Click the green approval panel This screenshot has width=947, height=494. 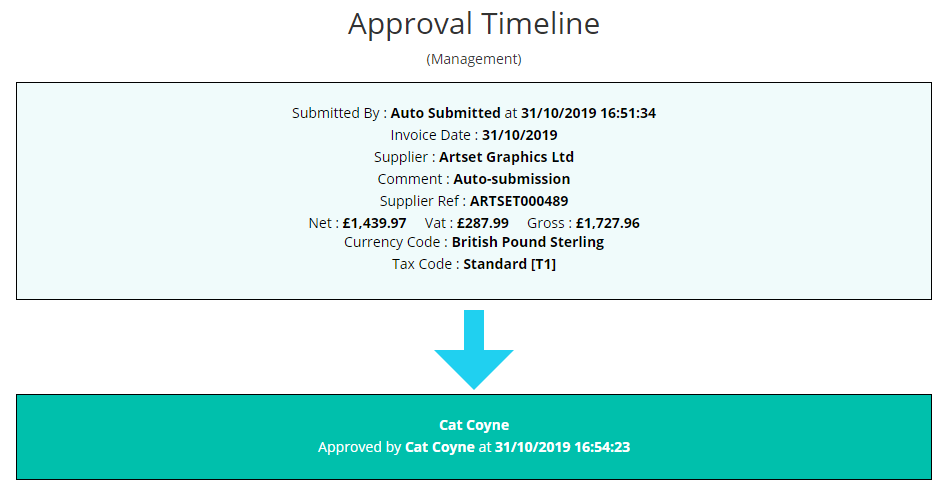pyautogui.click(x=474, y=437)
